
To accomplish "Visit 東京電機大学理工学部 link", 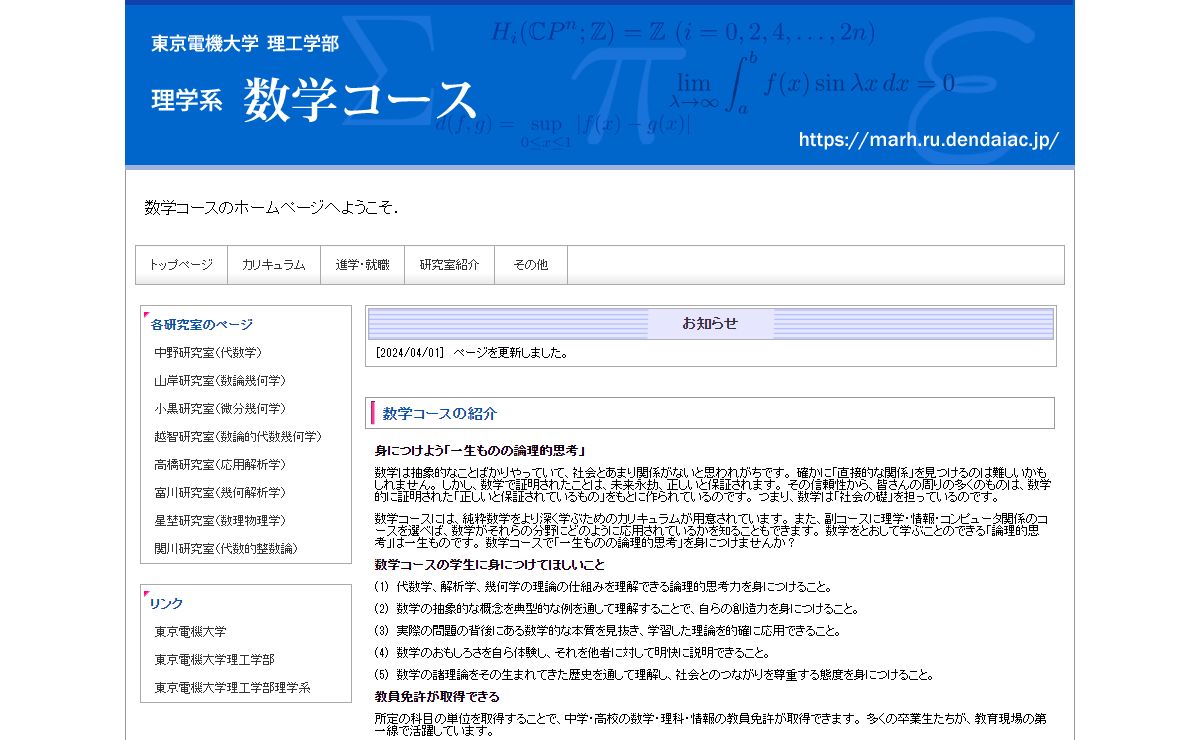I will [214, 660].
